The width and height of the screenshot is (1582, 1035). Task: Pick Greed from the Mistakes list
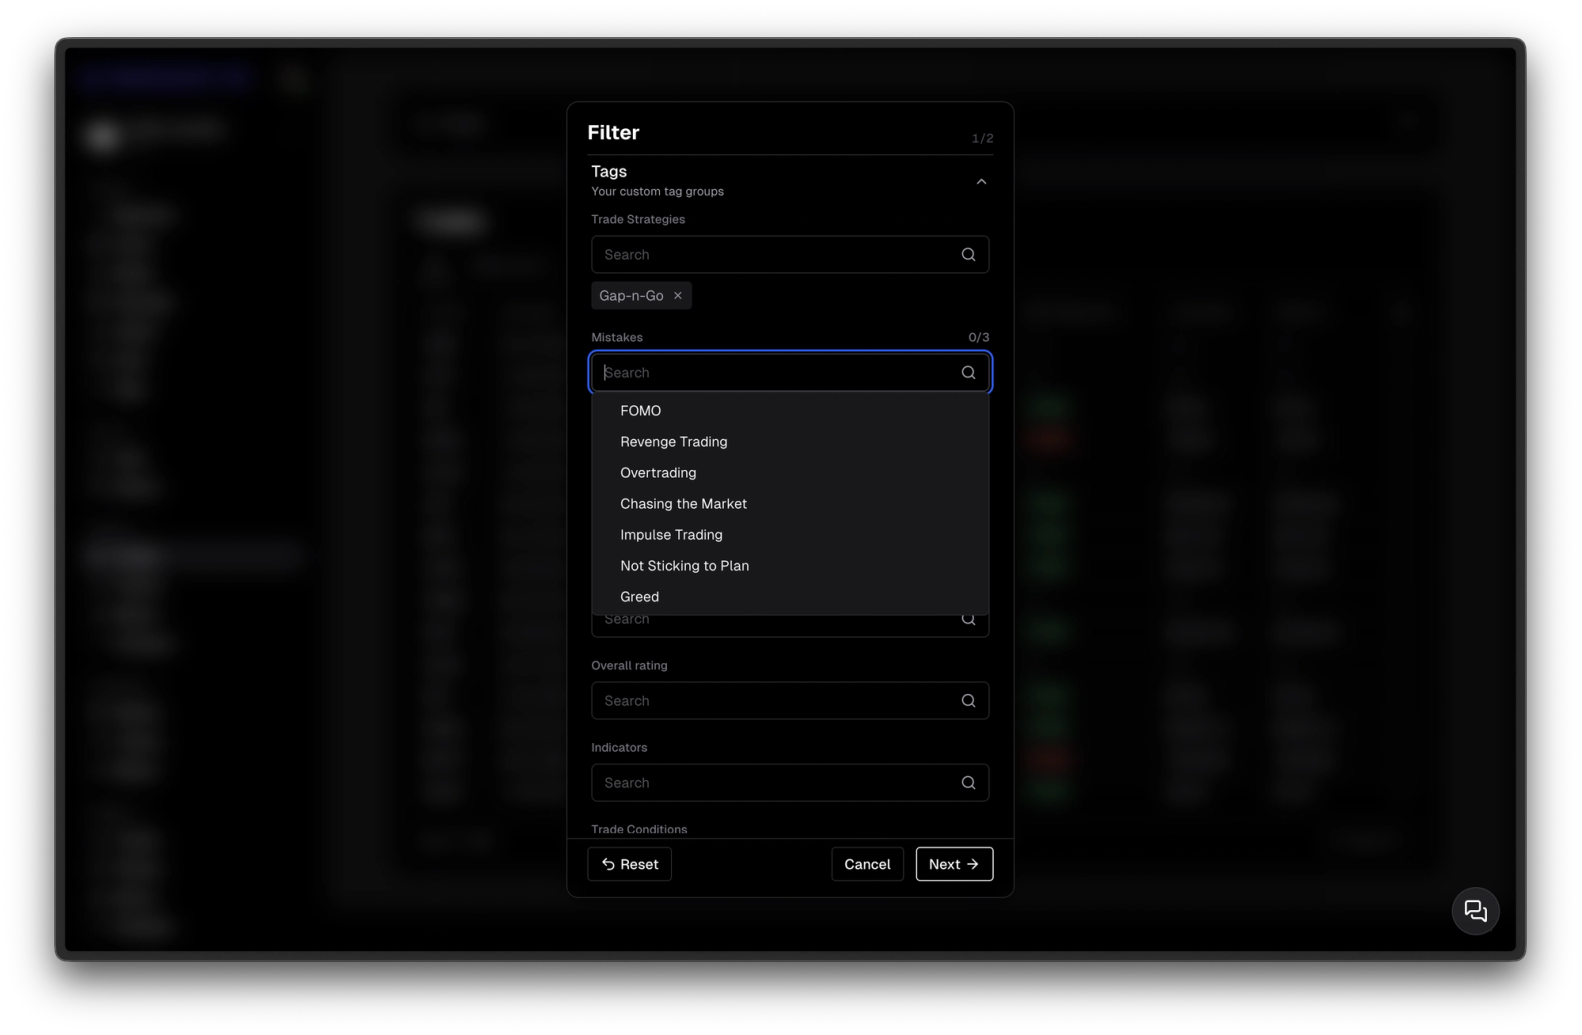point(790,597)
